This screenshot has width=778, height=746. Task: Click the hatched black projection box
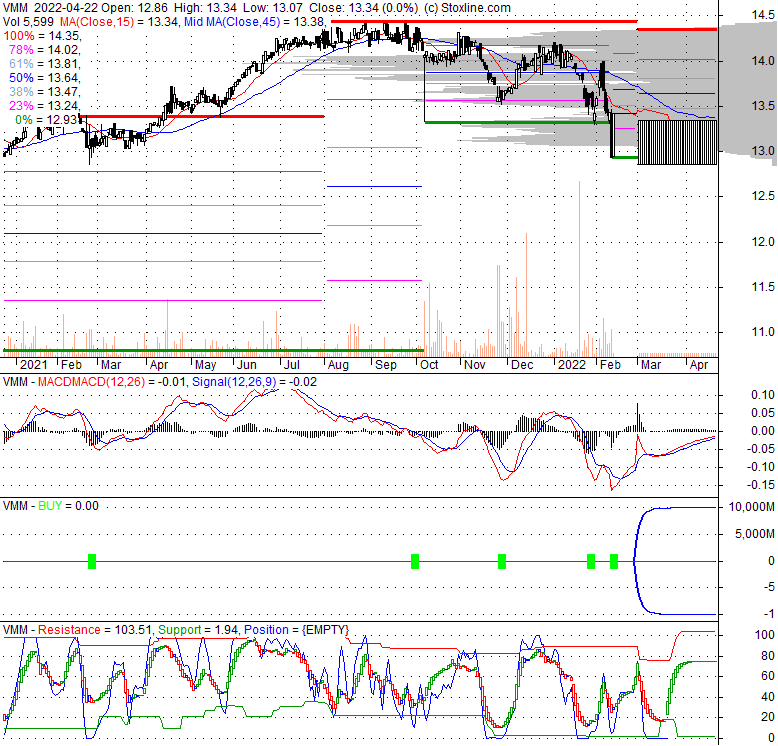click(x=677, y=141)
